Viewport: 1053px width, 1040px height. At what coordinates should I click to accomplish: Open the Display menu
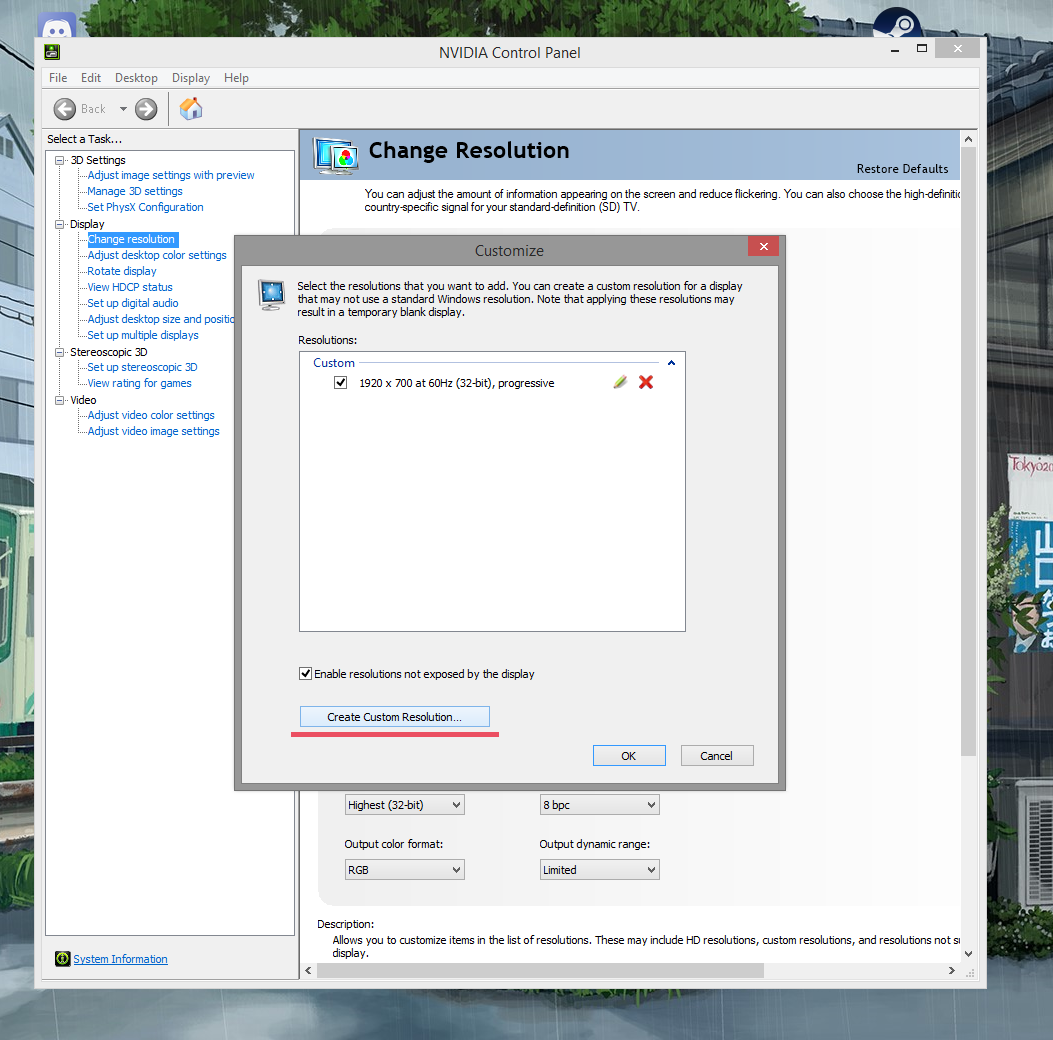pos(191,78)
